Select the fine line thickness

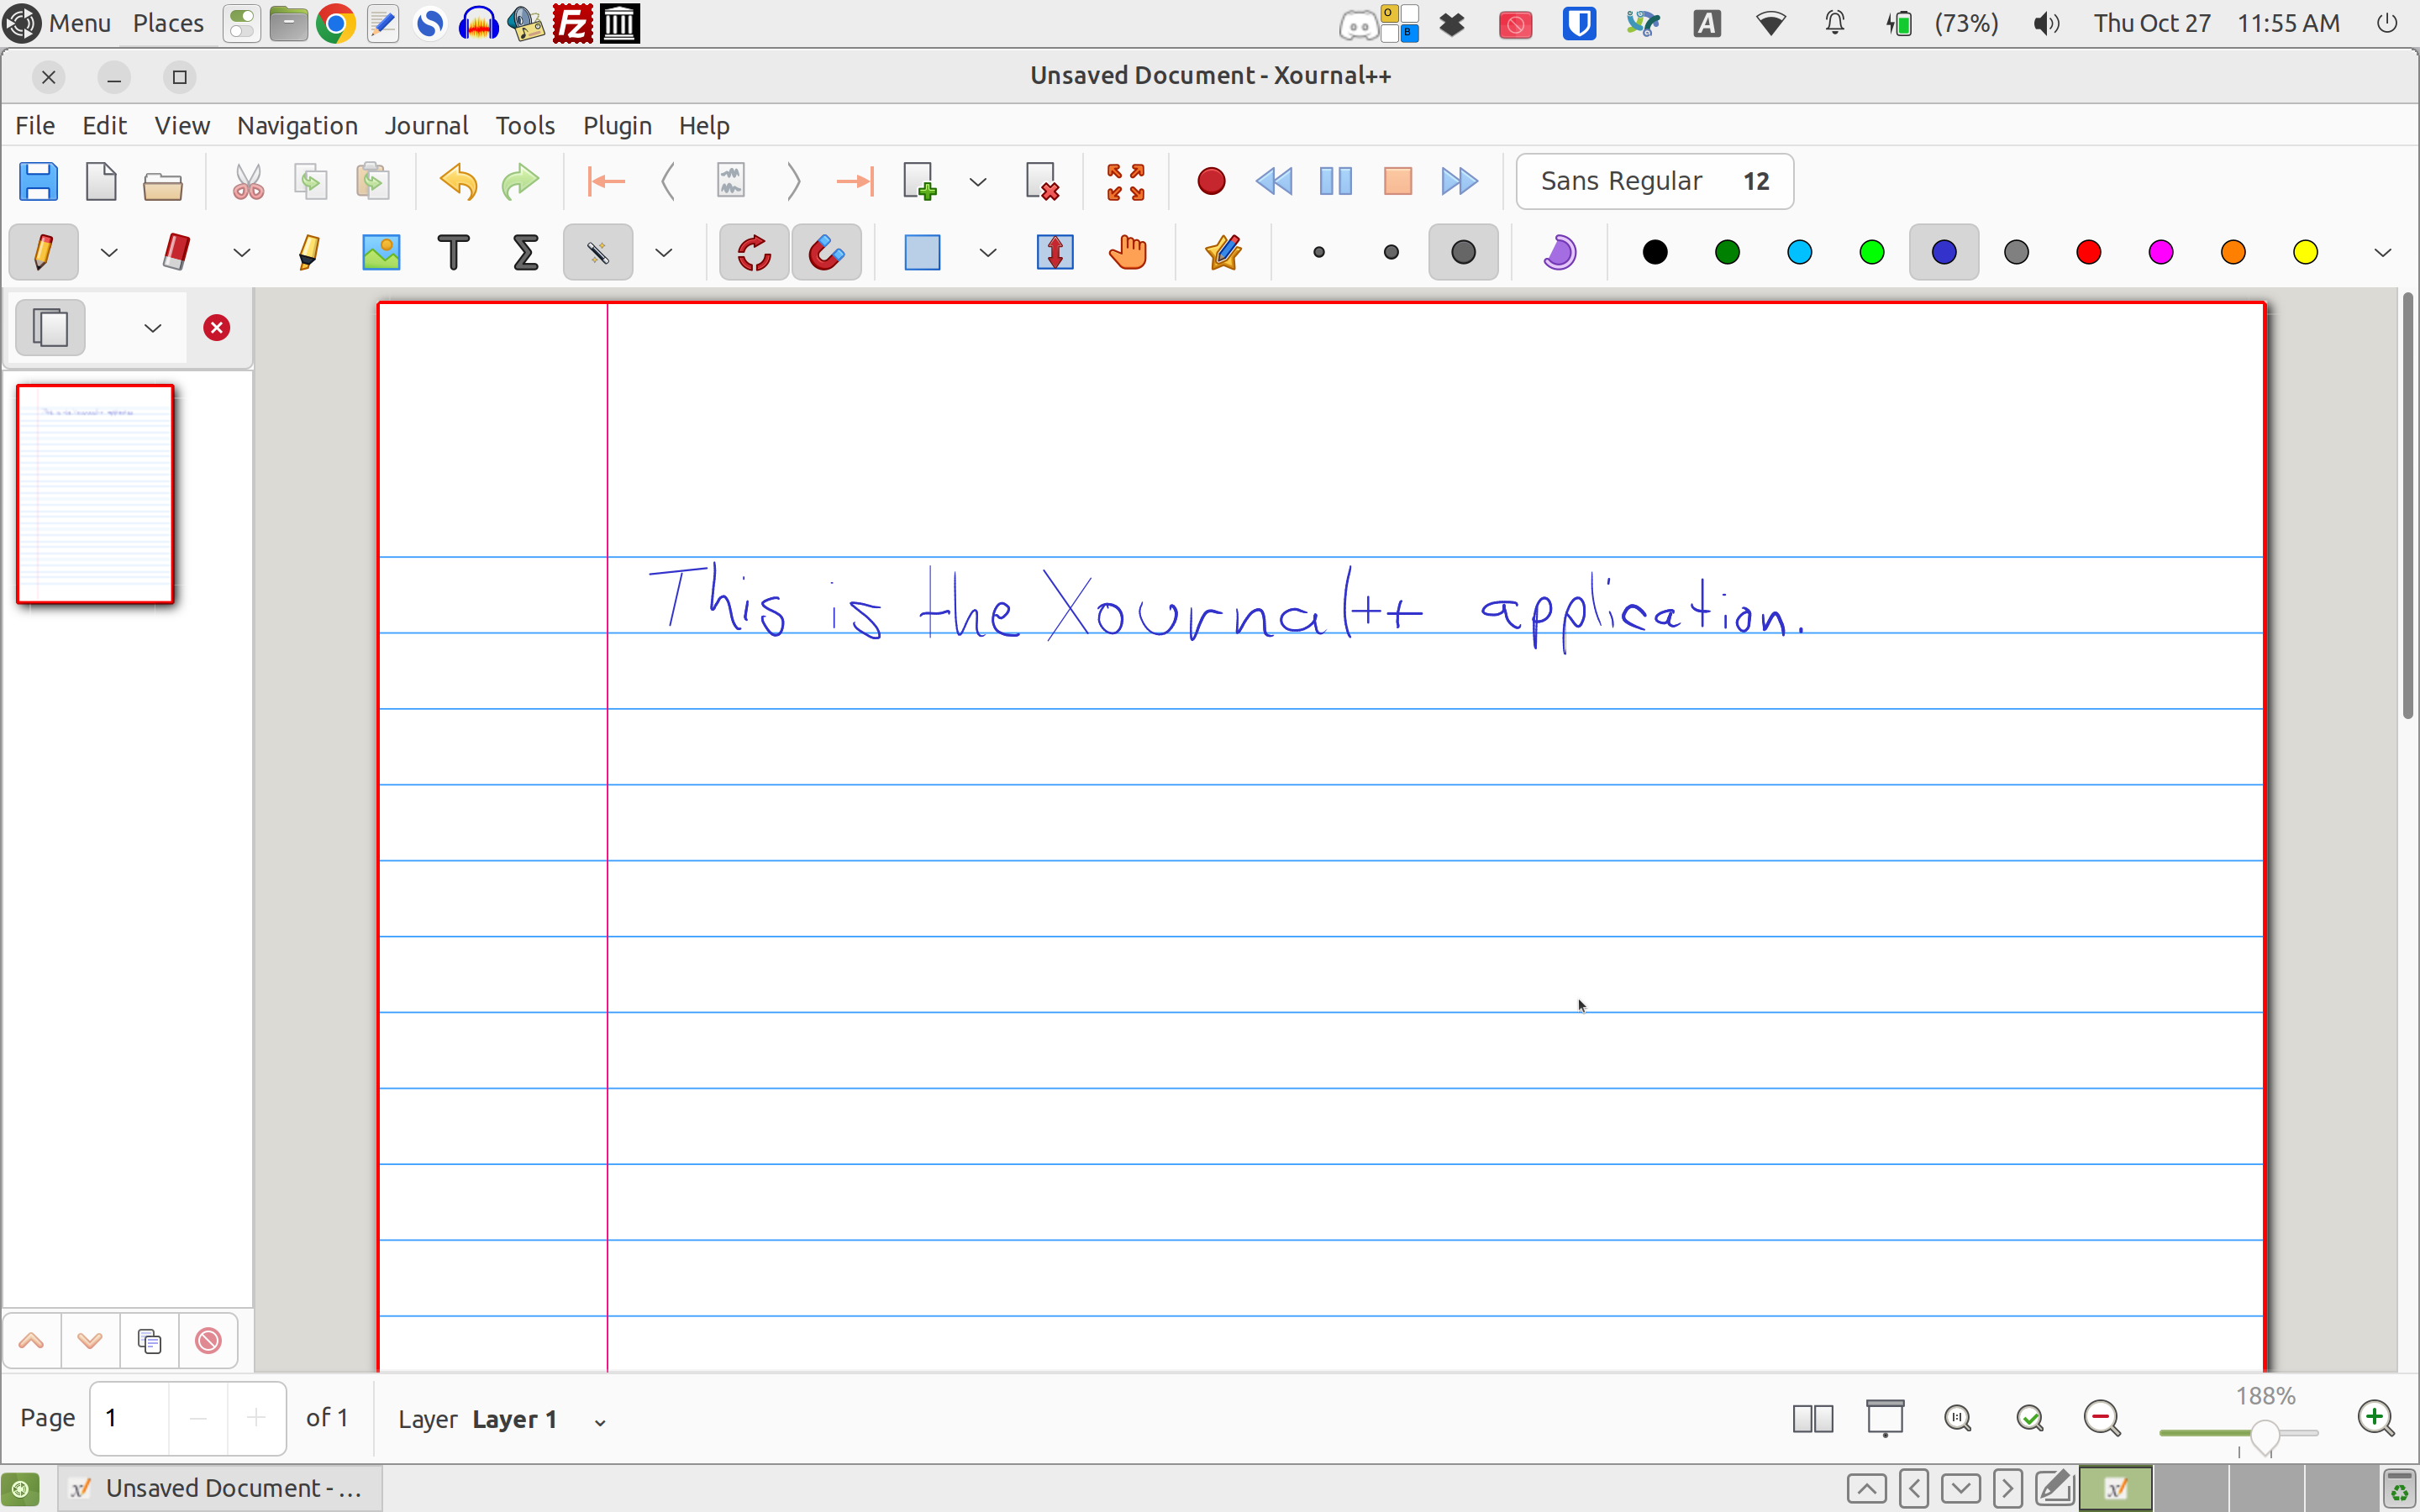click(x=1319, y=252)
